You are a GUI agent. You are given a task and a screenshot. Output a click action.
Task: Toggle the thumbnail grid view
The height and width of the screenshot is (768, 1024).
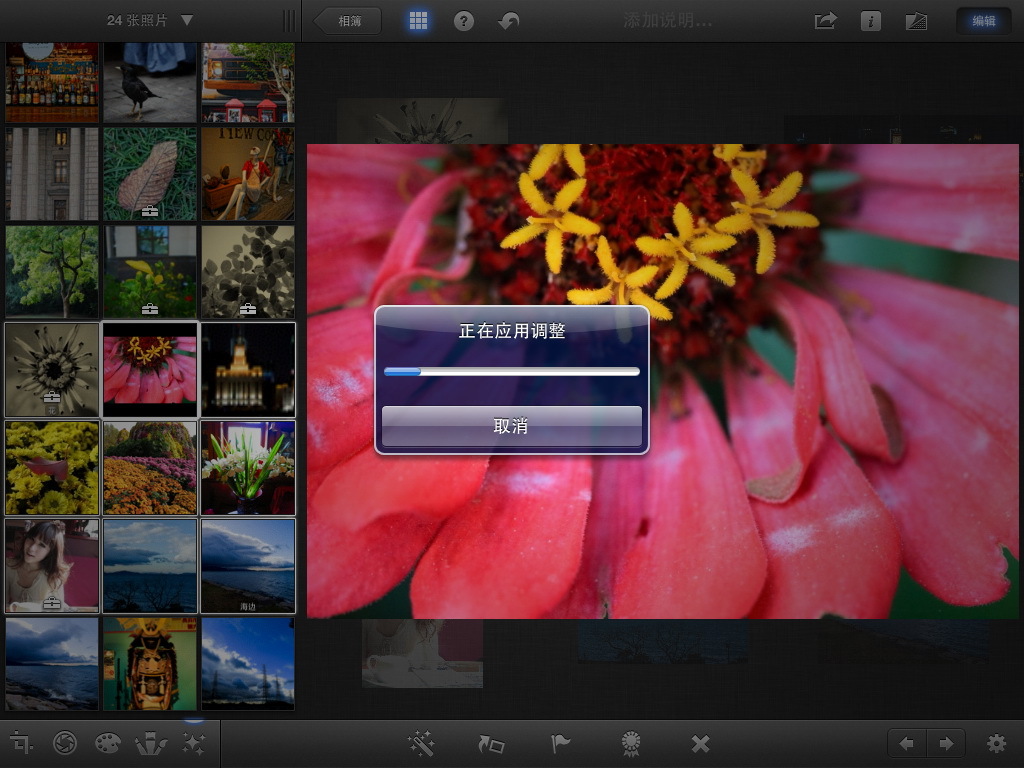418,20
